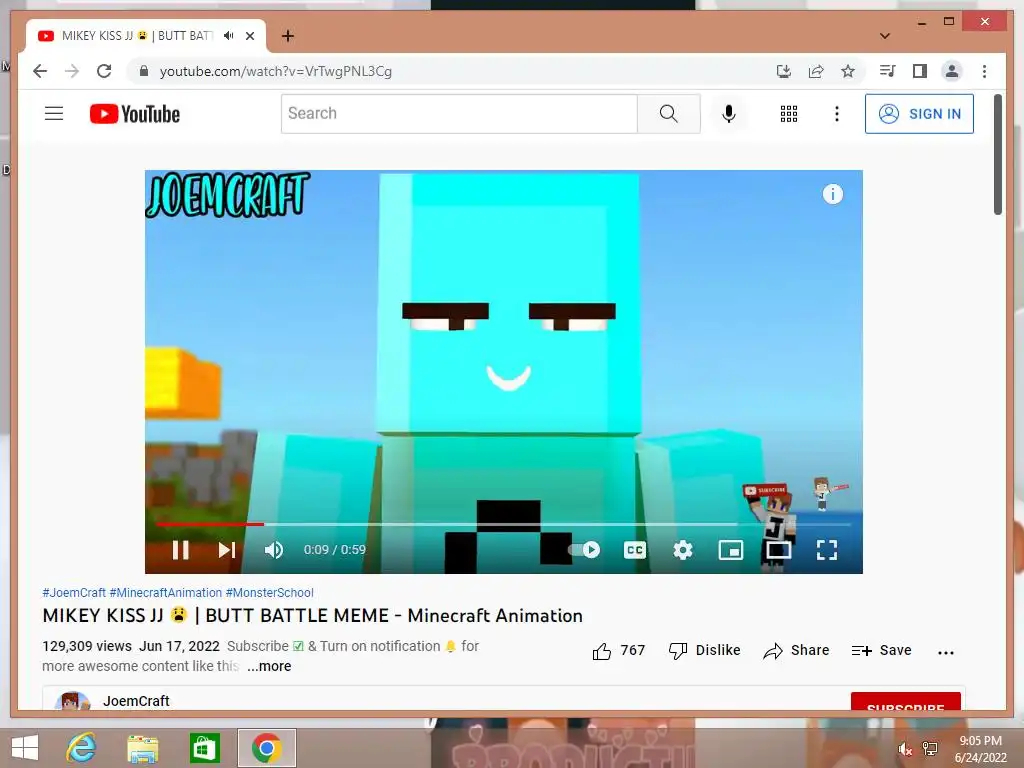Open Windows Start button
The width and height of the screenshot is (1024, 768).
[x=25, y=748]
